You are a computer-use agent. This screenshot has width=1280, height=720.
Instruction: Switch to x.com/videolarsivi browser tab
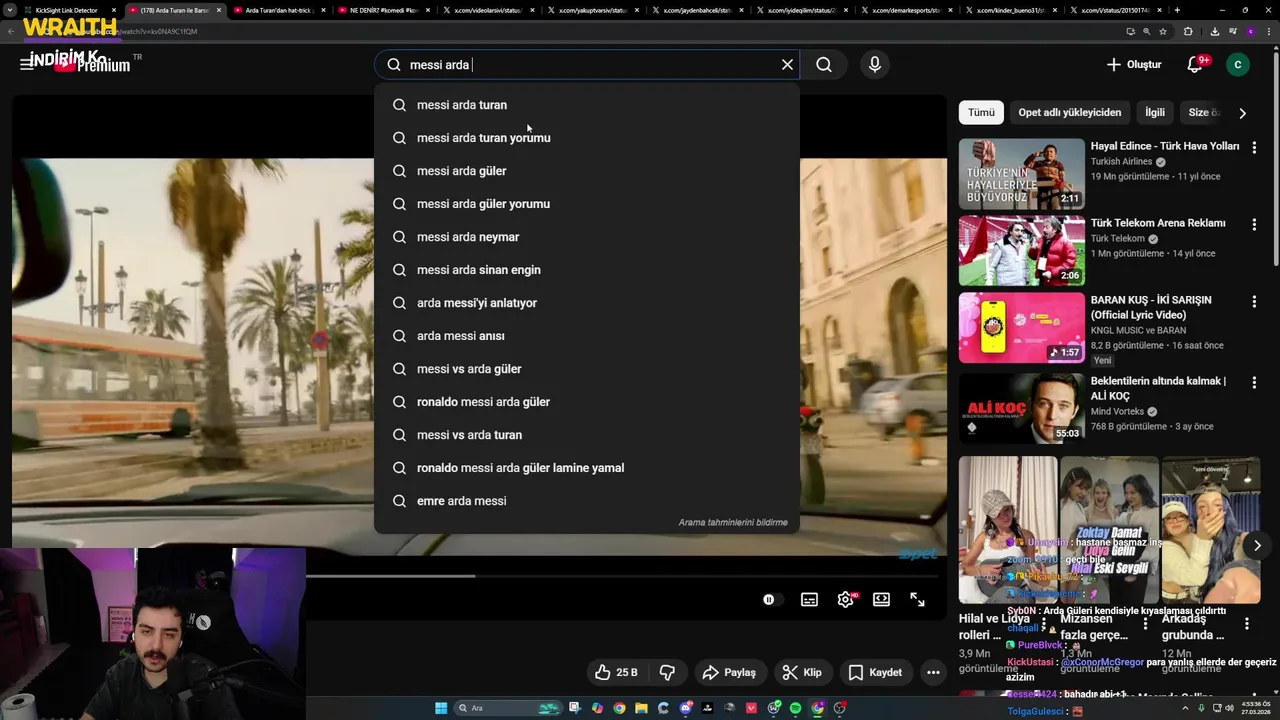(487, 10)
